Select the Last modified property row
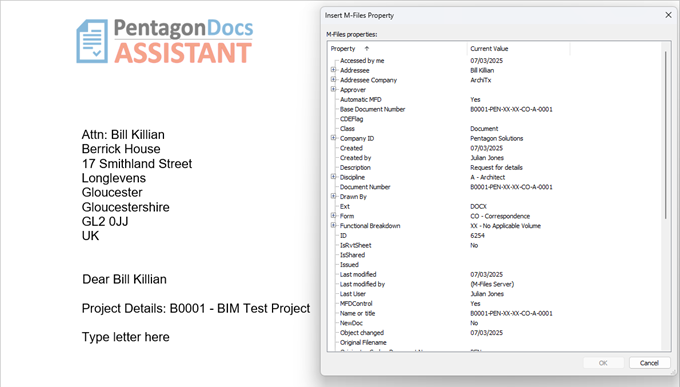Screen dimensions: 680x387 (358, 275)
